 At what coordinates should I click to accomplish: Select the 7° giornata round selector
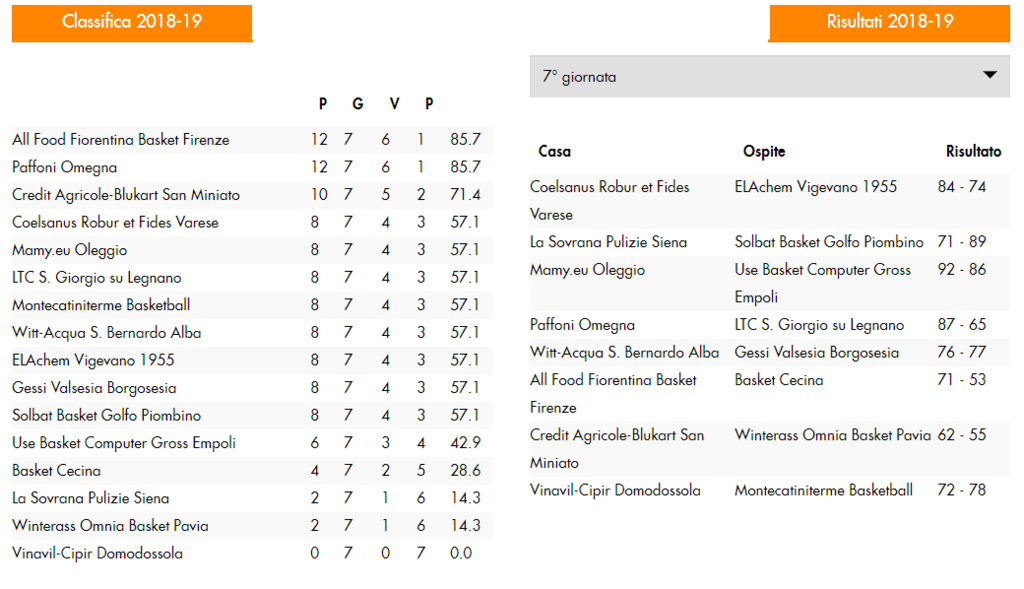click(x=769, y=76)
